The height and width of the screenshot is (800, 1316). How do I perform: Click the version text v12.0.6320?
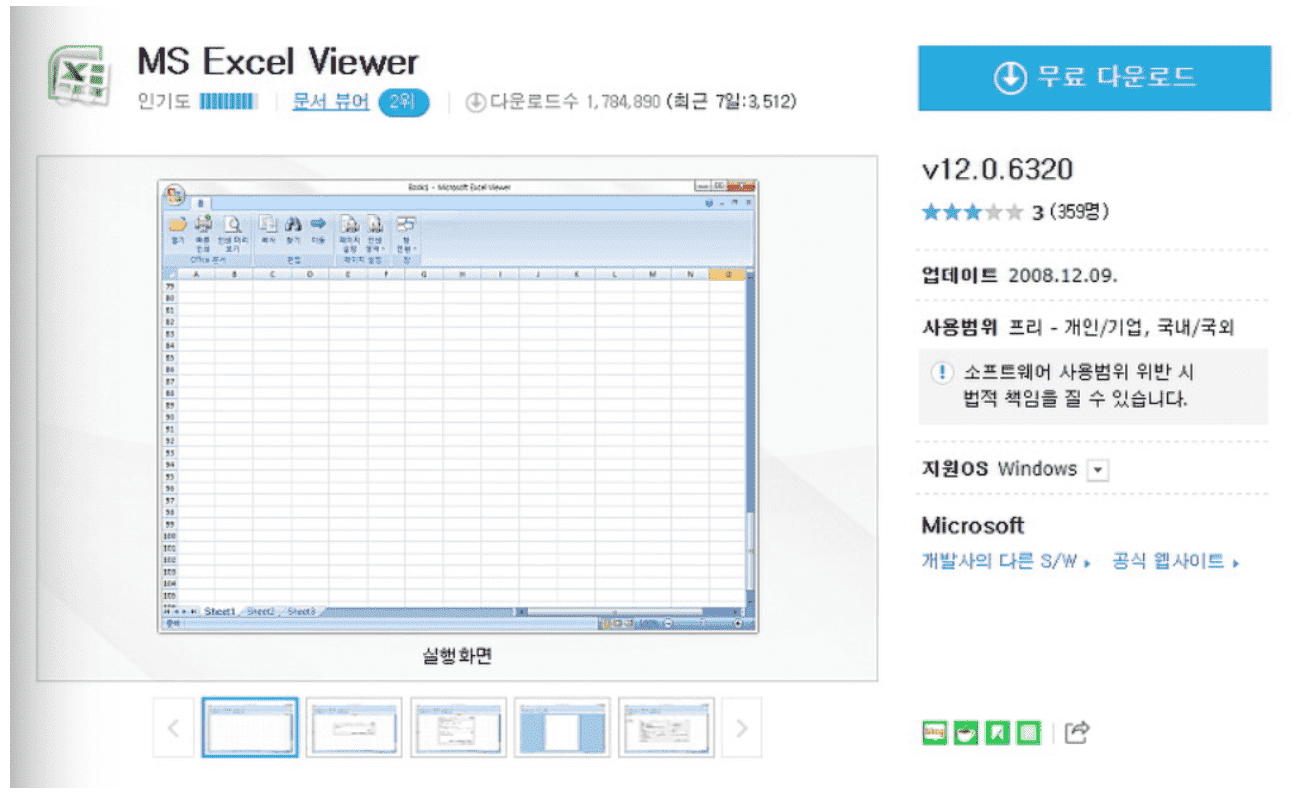point(997,168)
